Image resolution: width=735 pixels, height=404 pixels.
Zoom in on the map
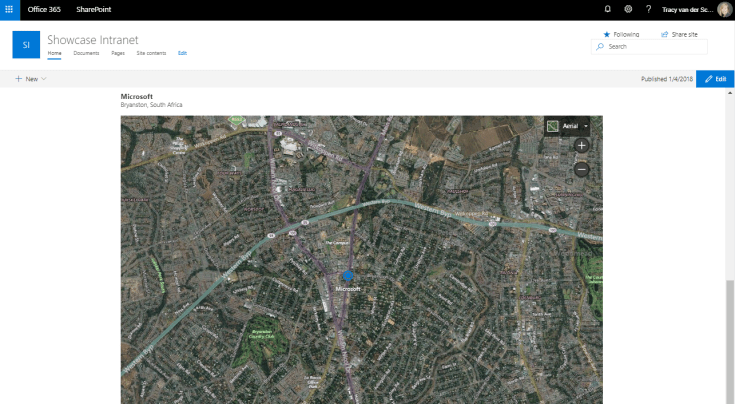click(581, 146)
